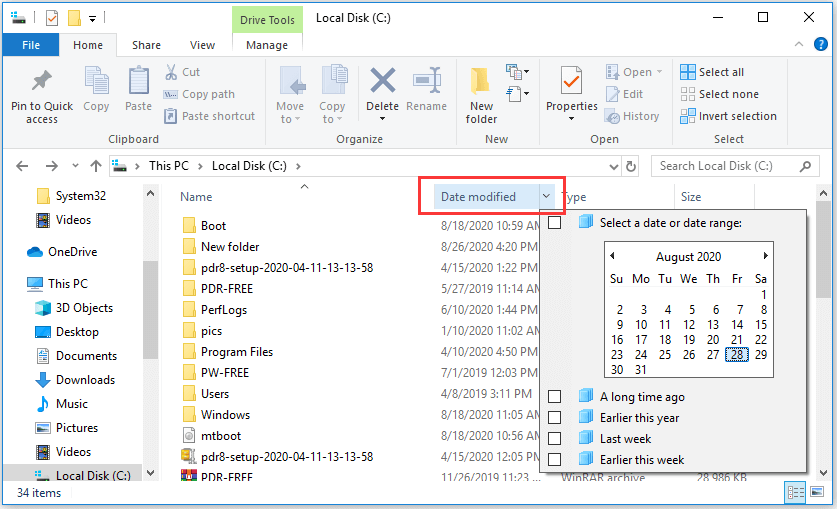Click the Back navigation arrow
The height and width of the screenshot is (509, 837).
coord(22,166)
